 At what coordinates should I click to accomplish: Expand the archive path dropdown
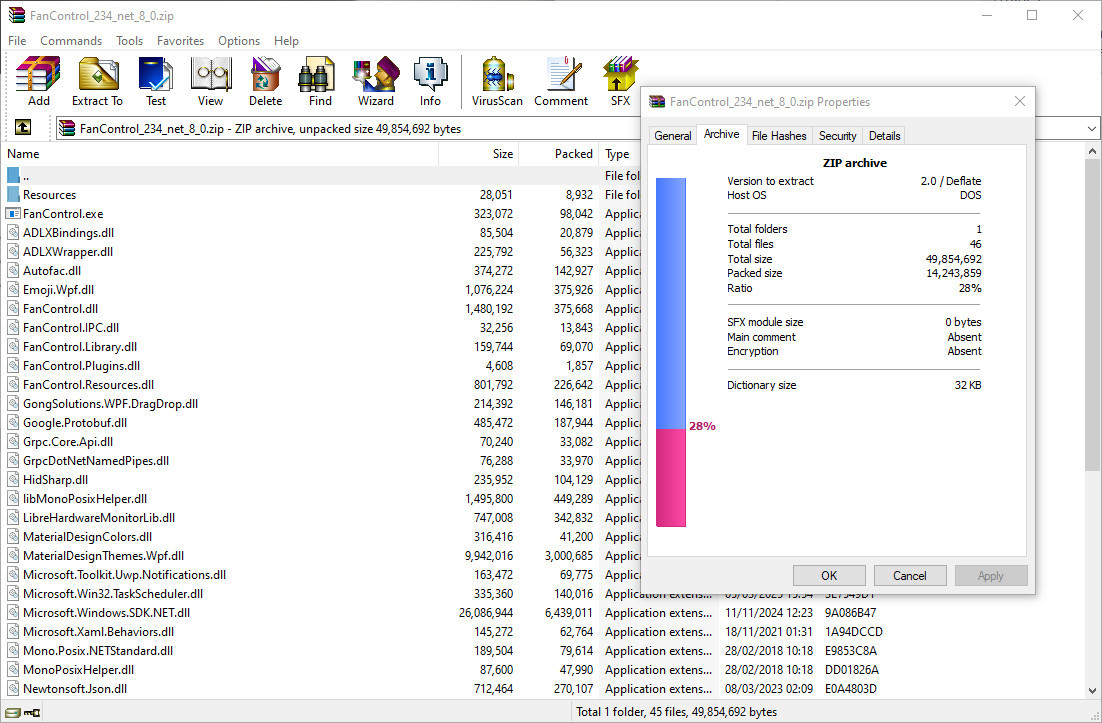tap(1090, 128)
